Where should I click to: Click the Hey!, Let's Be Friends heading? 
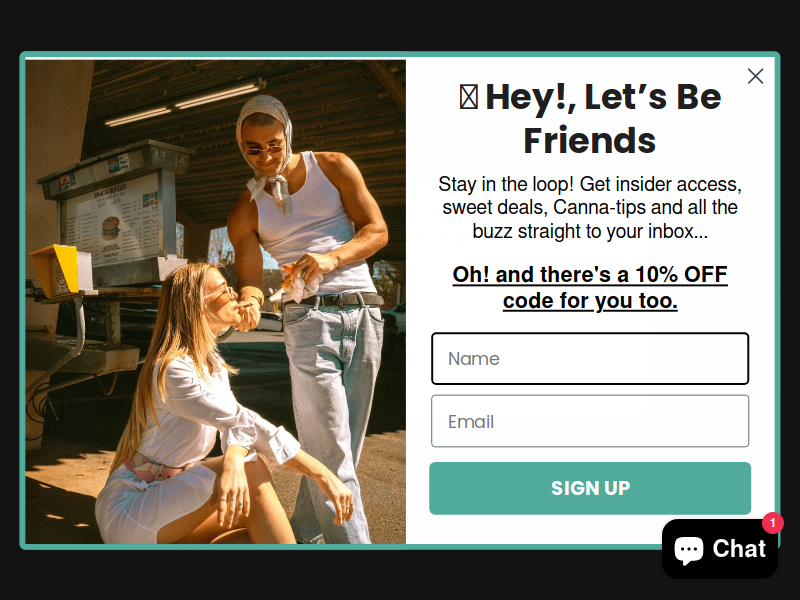tap(590, 118)
